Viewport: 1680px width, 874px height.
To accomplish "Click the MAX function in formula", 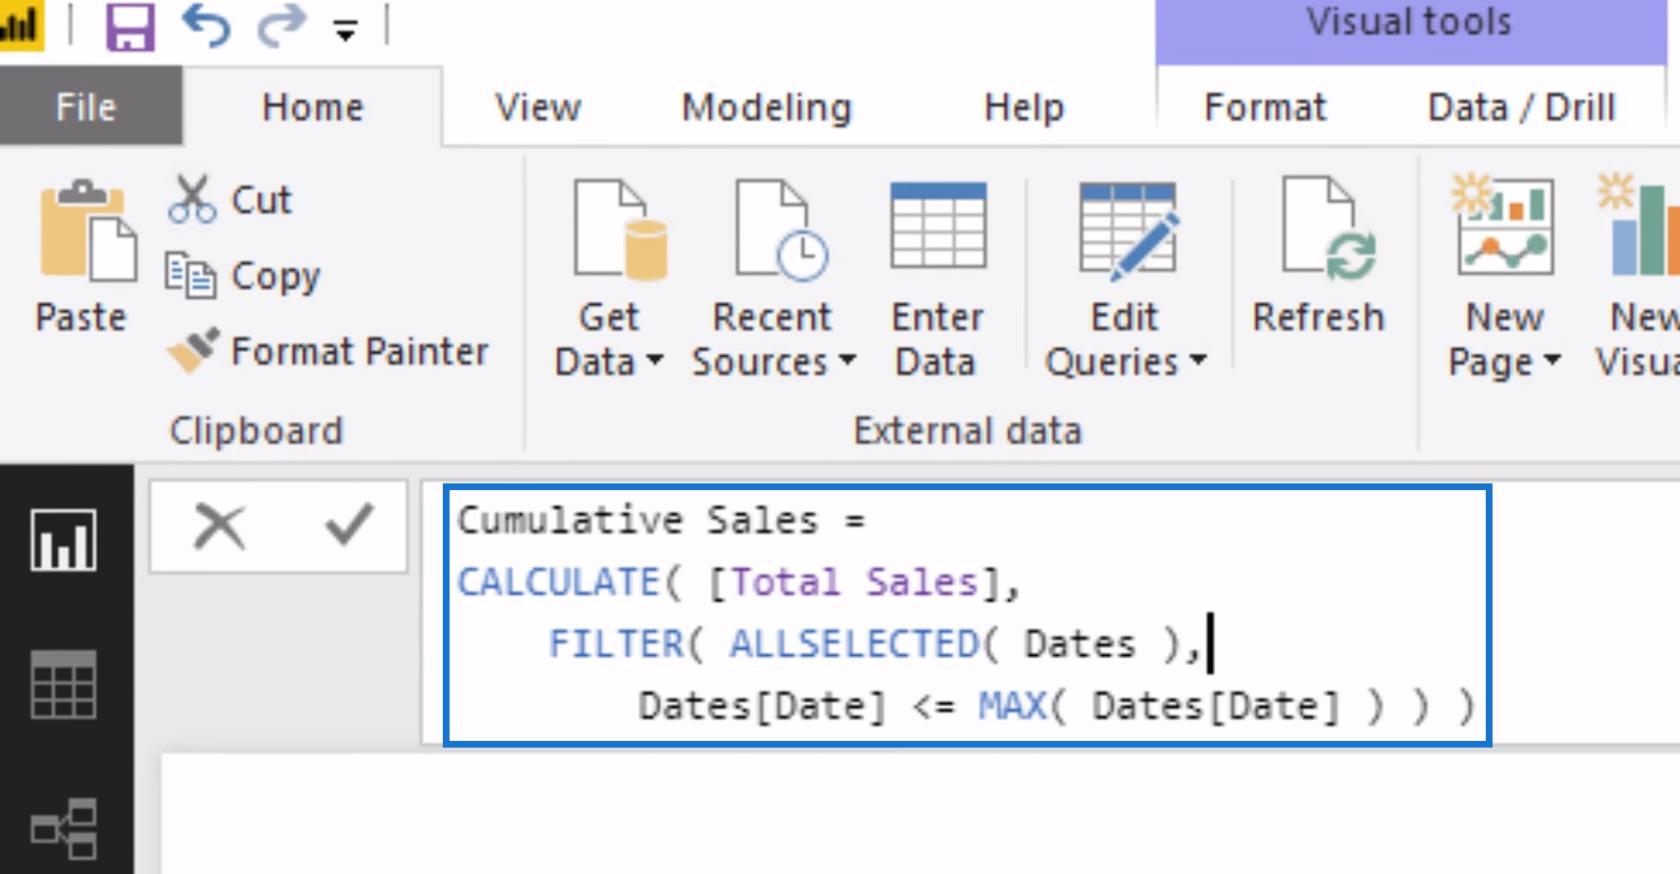I will click(1011, 706).
